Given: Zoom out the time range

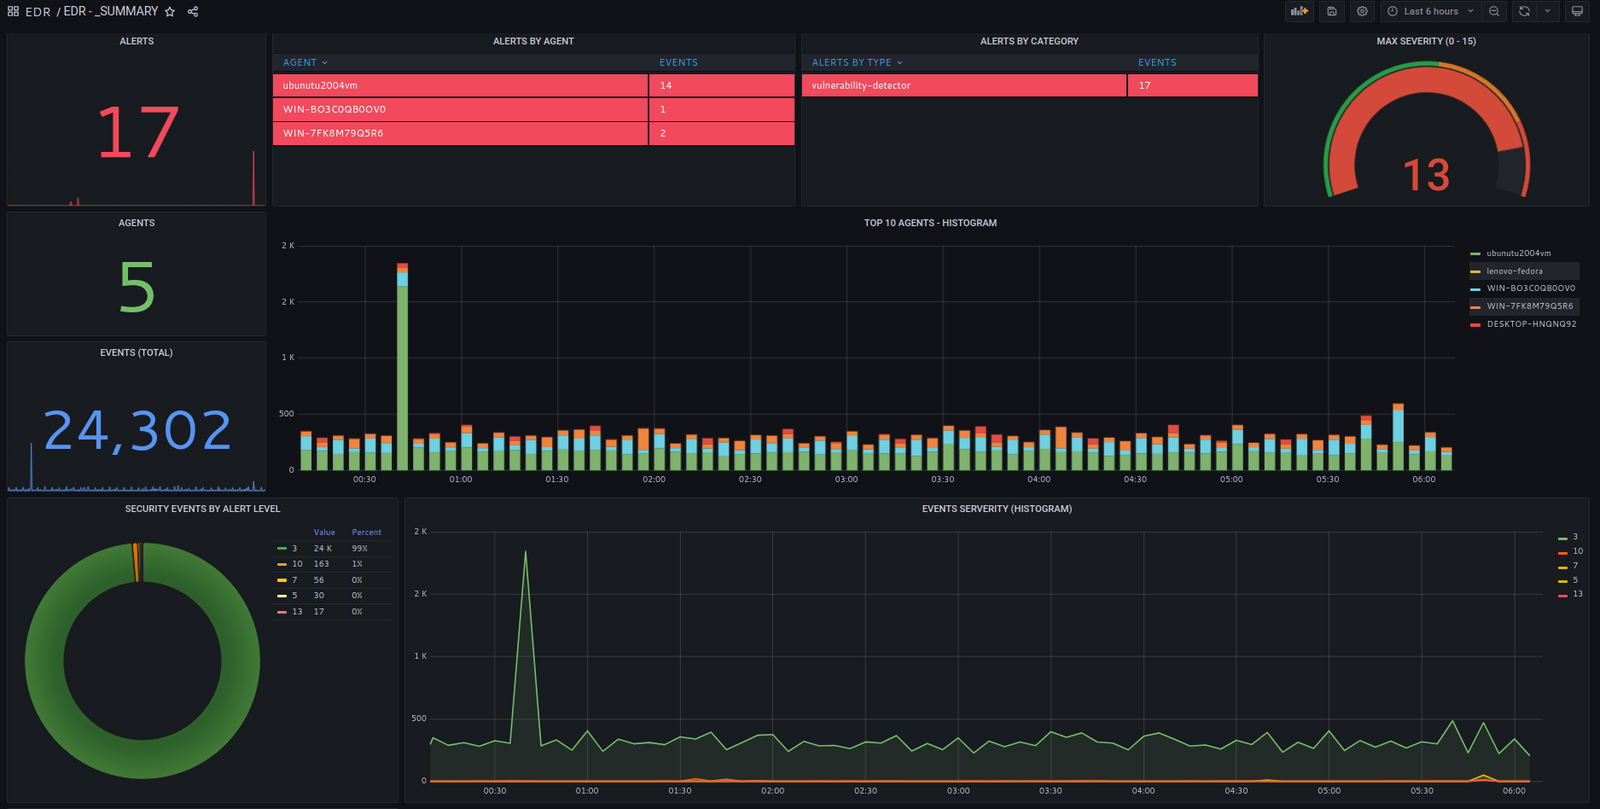Looking at the screenshot, I should tap(1494, 11).
